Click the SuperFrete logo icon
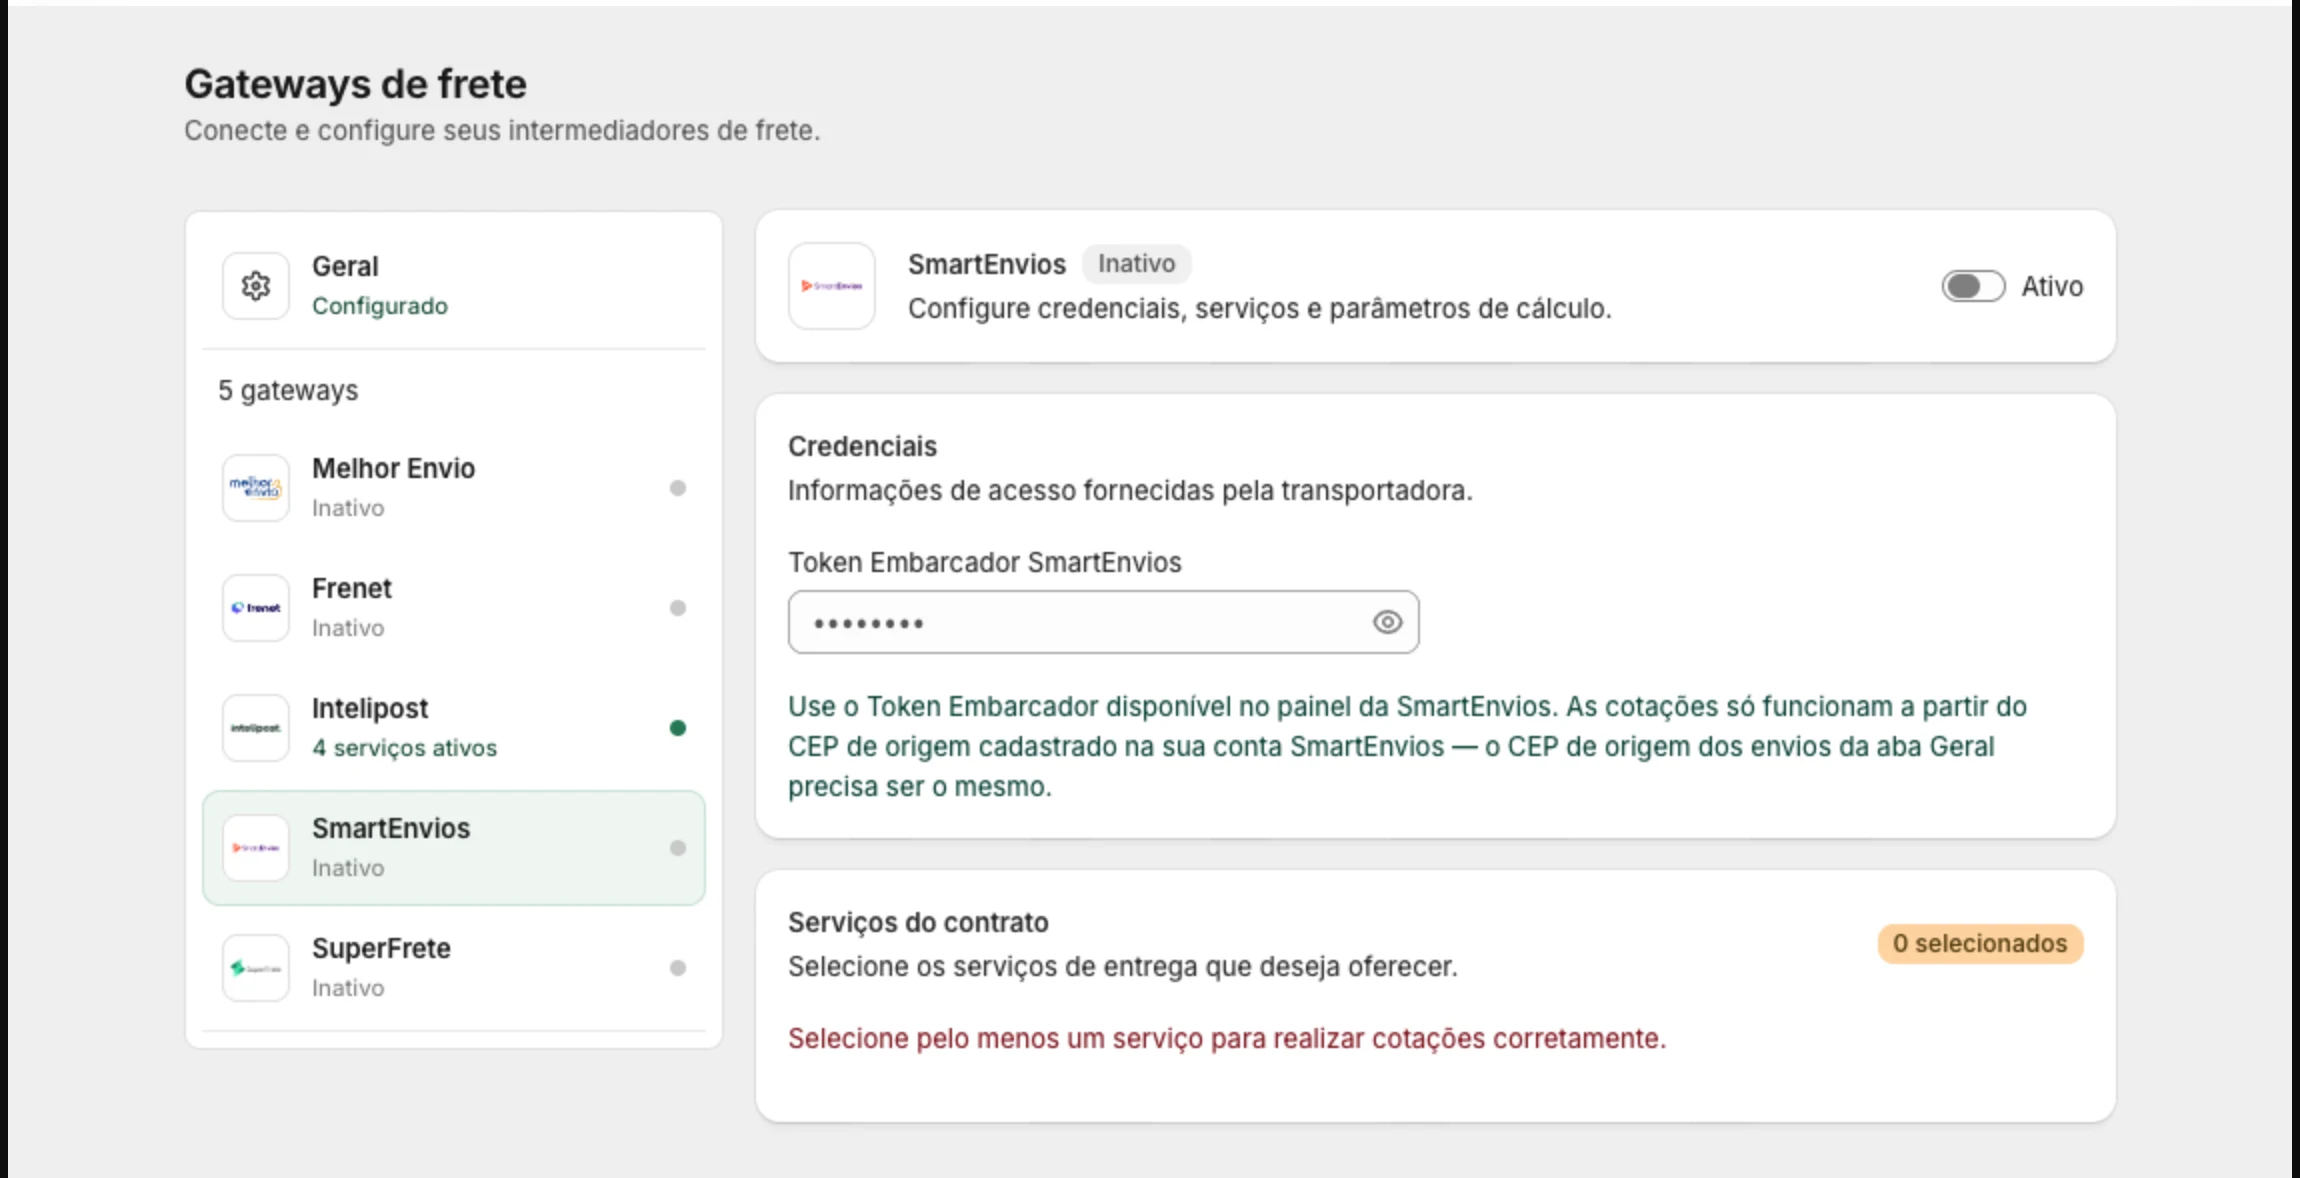2300x1178 pixels. 256,968
